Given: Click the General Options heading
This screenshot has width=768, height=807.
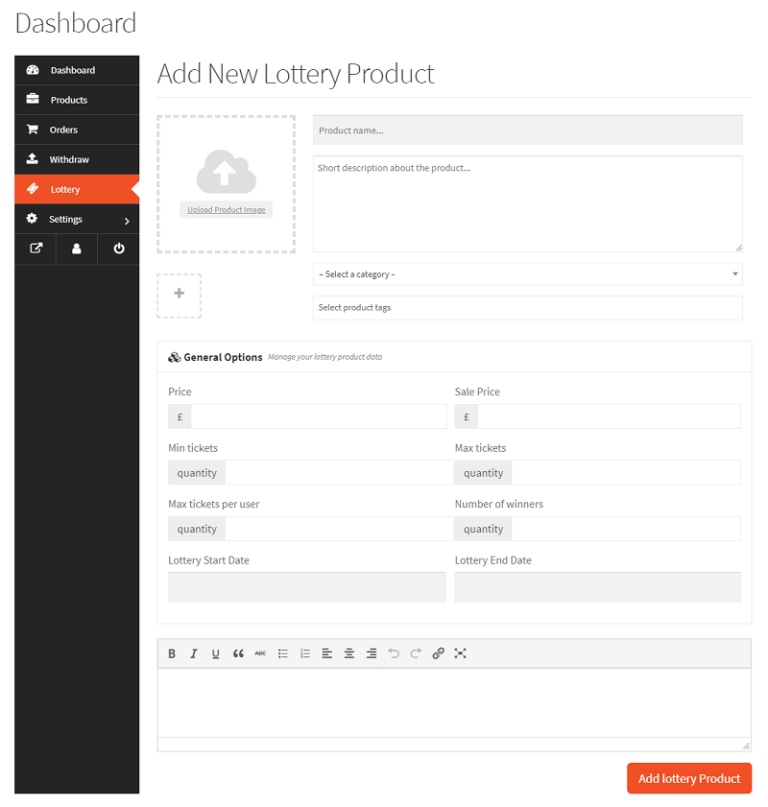Looking at the screenshot, I should [223, 357].
